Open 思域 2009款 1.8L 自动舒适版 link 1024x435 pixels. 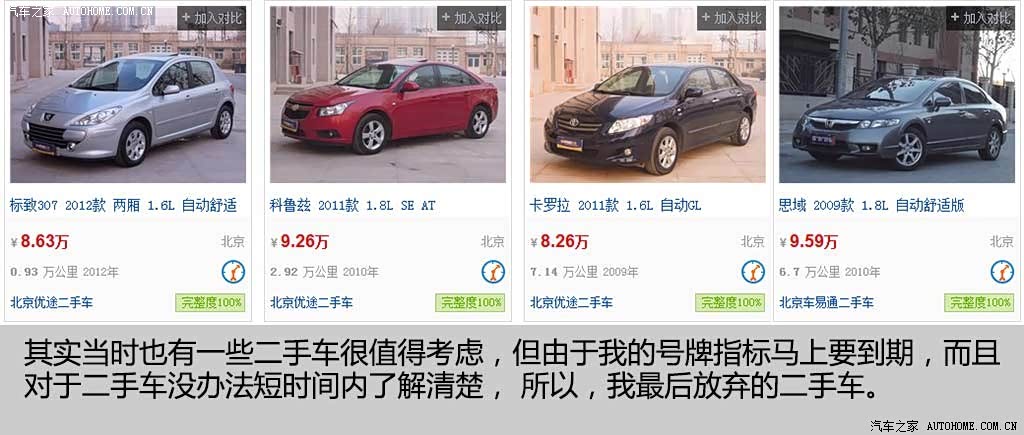871,206
